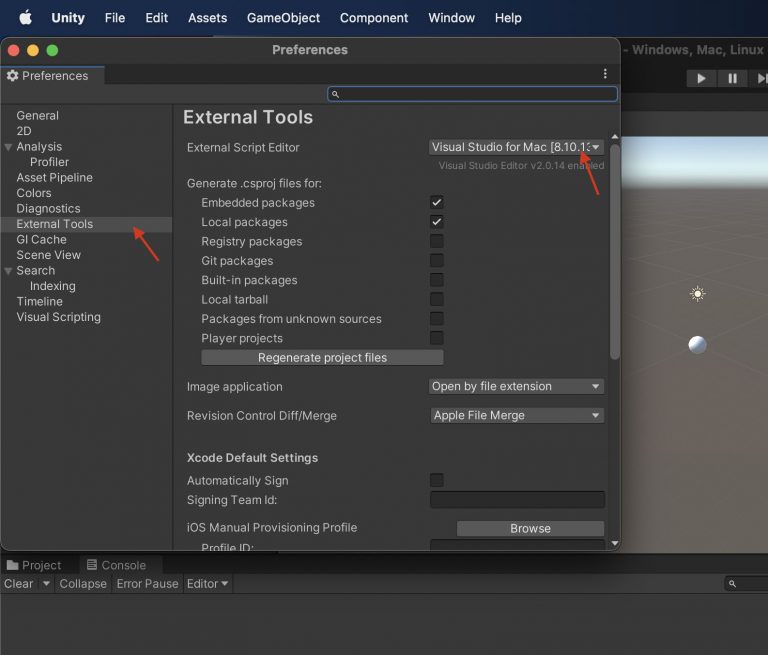Select Asset Pipeline in the sidebar
Screen dimensions: 768x655
click(54, 177)
